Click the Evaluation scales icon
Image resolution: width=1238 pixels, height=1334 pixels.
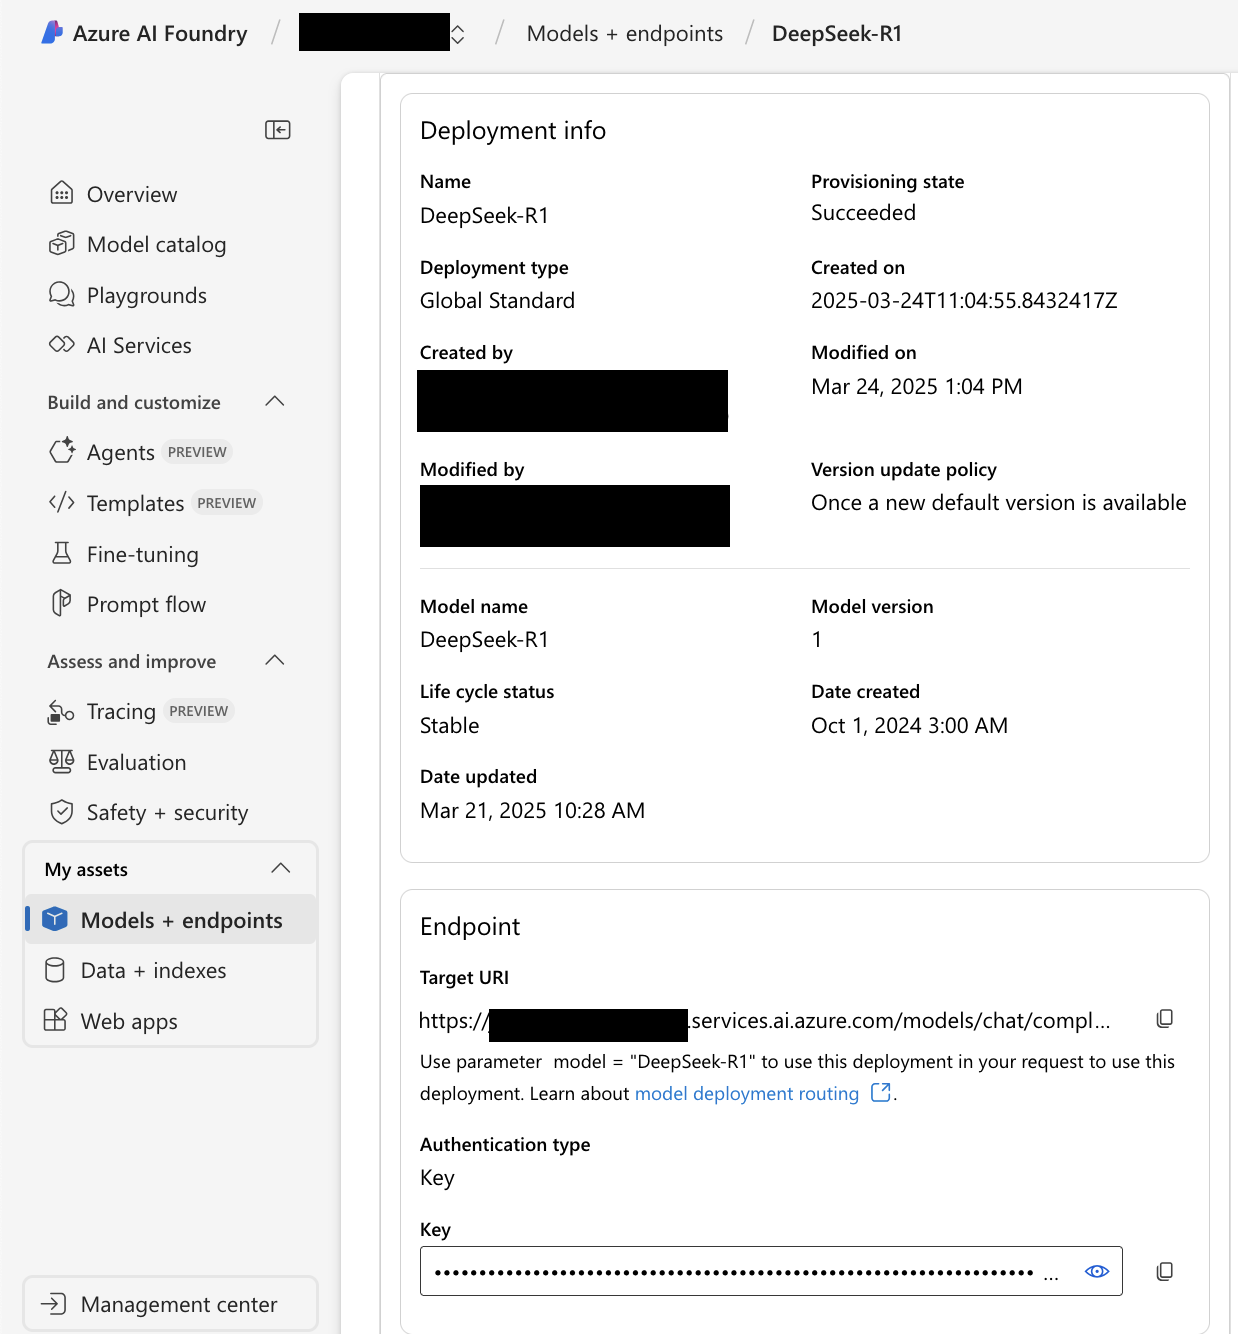(61, 761)
